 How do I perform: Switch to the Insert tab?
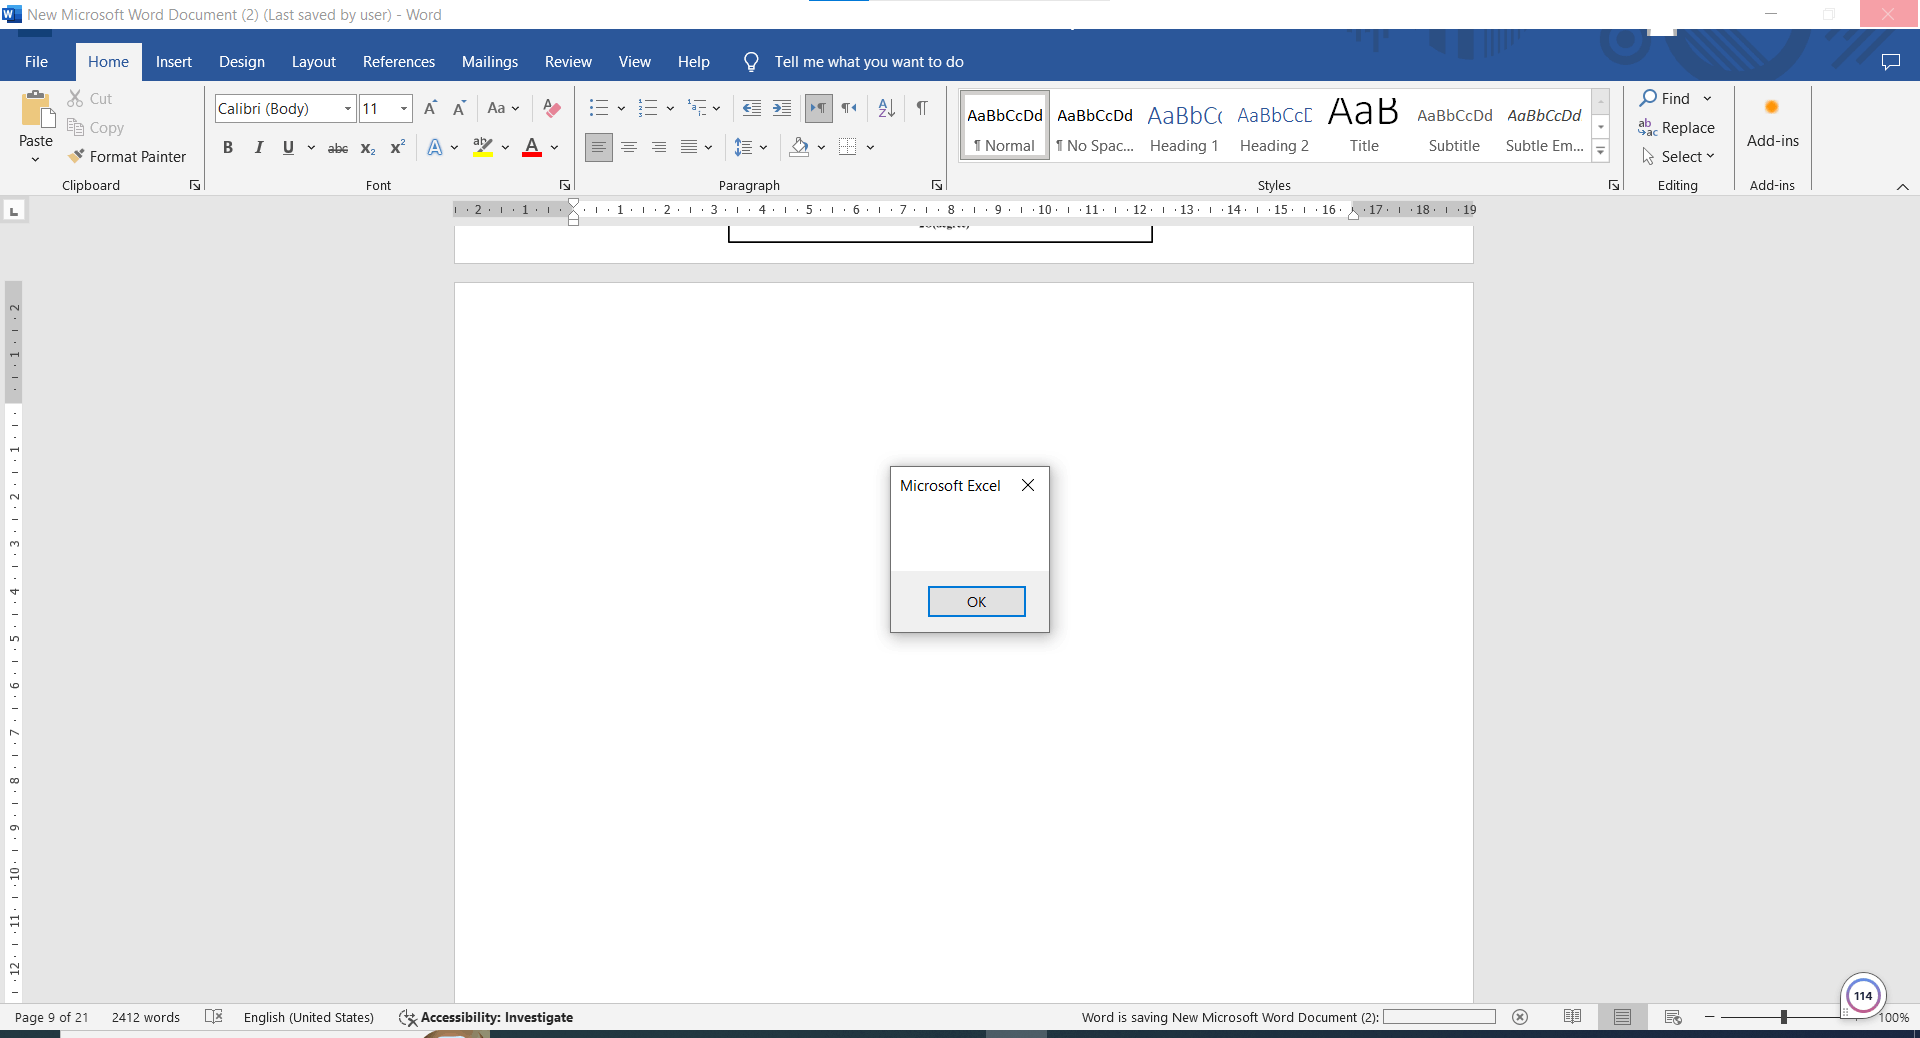tap(174, 62)
